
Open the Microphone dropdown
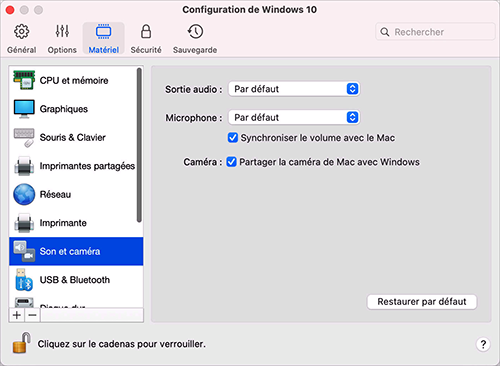tap(294, 117)
